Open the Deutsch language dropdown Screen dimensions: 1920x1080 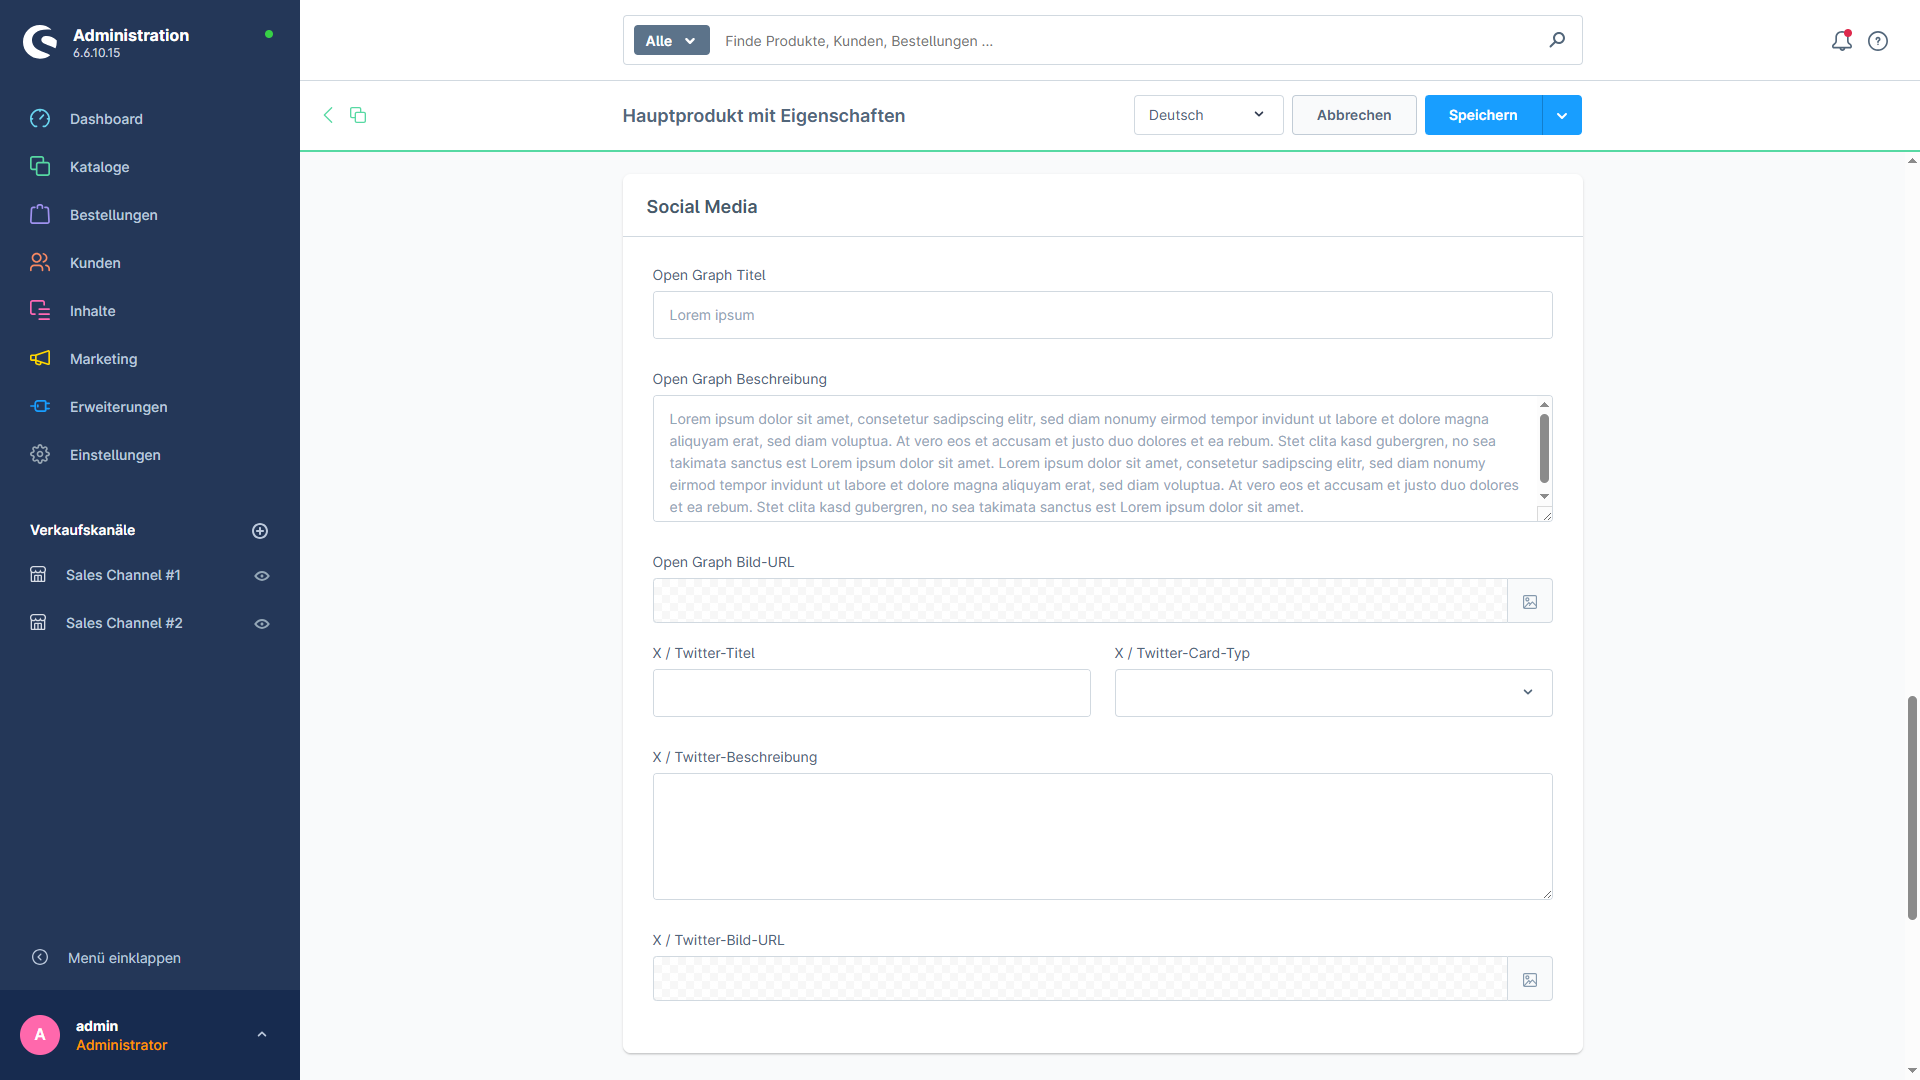(1208, 115)
